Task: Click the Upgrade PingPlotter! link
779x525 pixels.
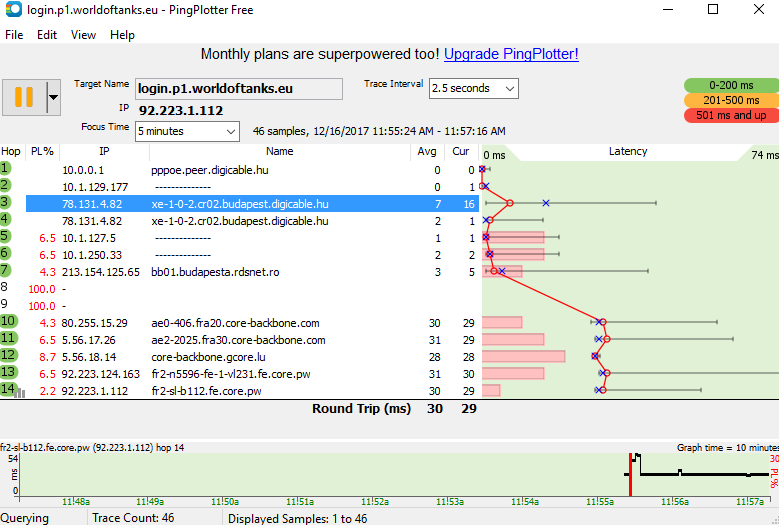Action: click(x=511, y=54)
